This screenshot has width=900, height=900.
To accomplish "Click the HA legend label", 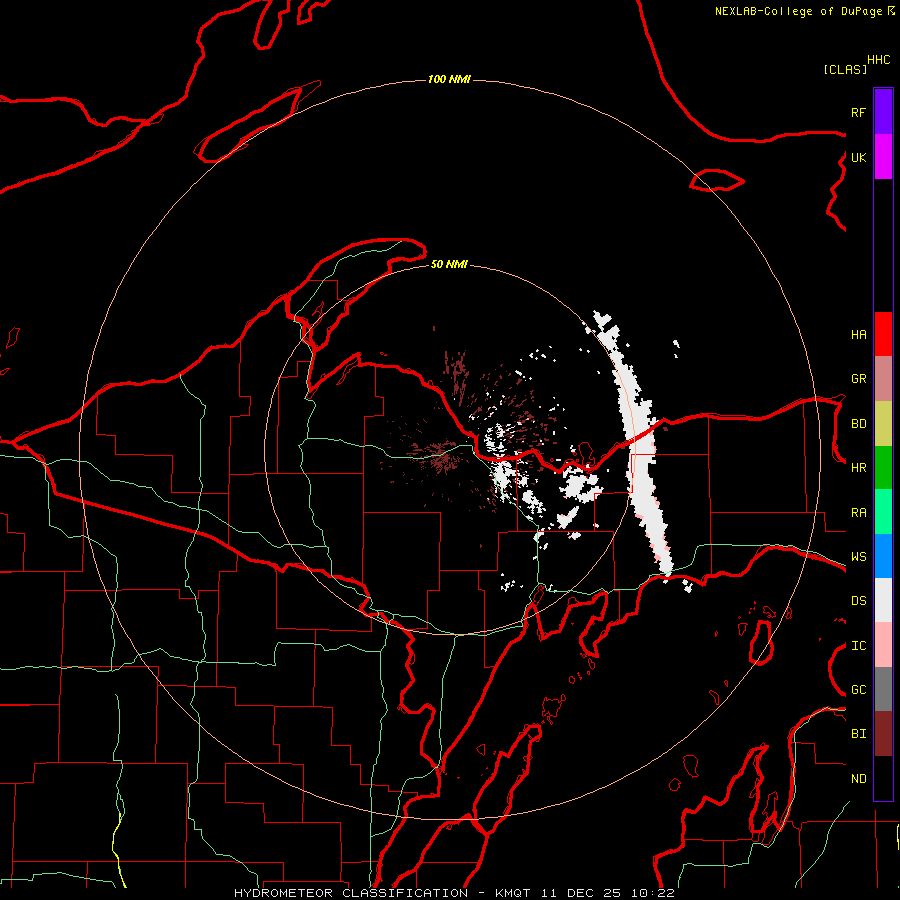I will click(x=858, y=335).
